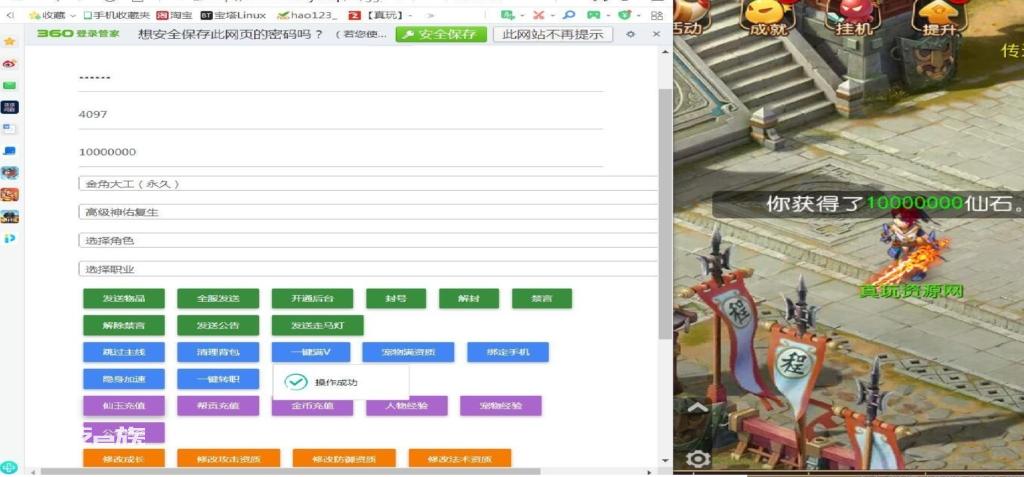This screenshot has height=477, width=1024.
Task: Open the 高级神佑复生 dropdown
Action: (x=368, y=212)
